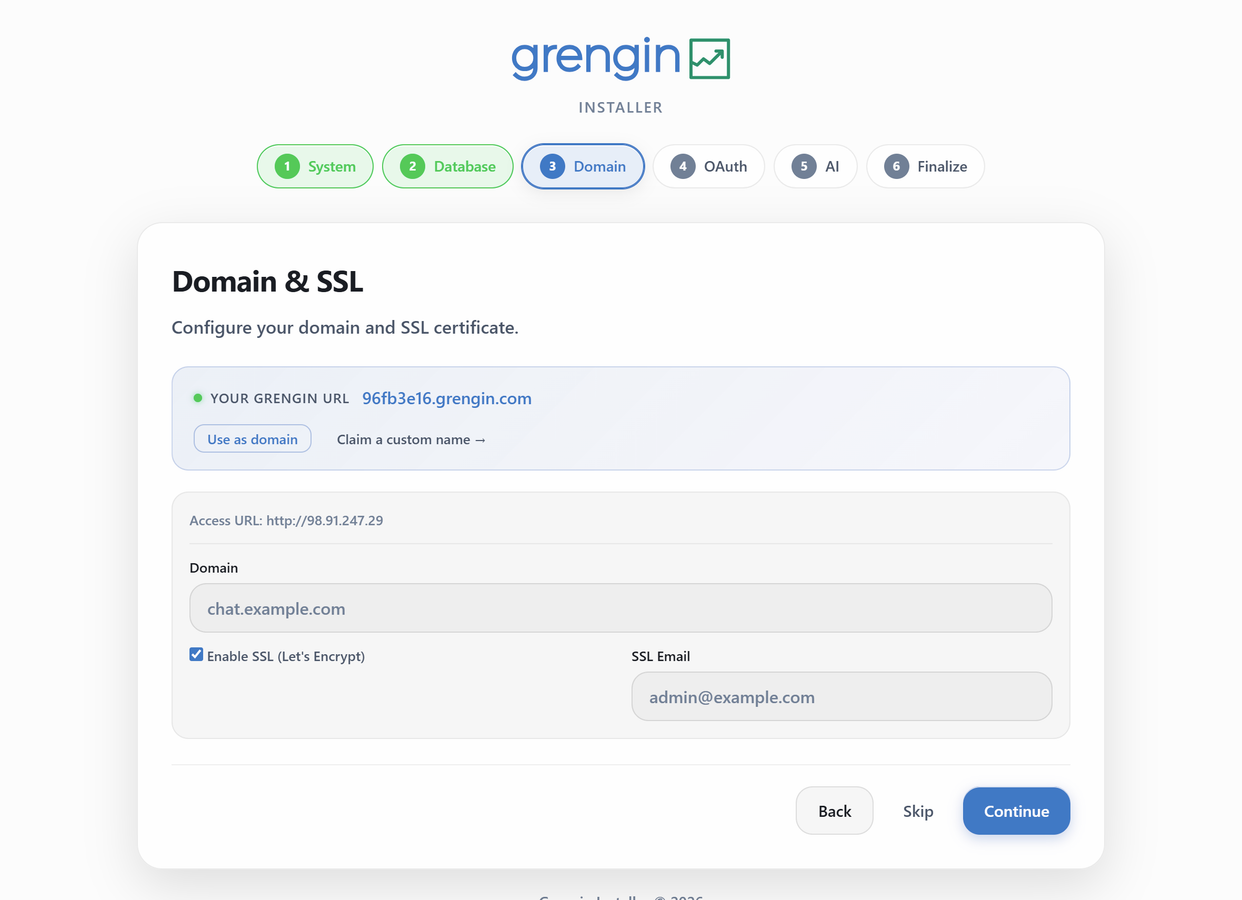1242x900 pixels.
Task: Click the Domain & SSL heading
Action: 267,282
